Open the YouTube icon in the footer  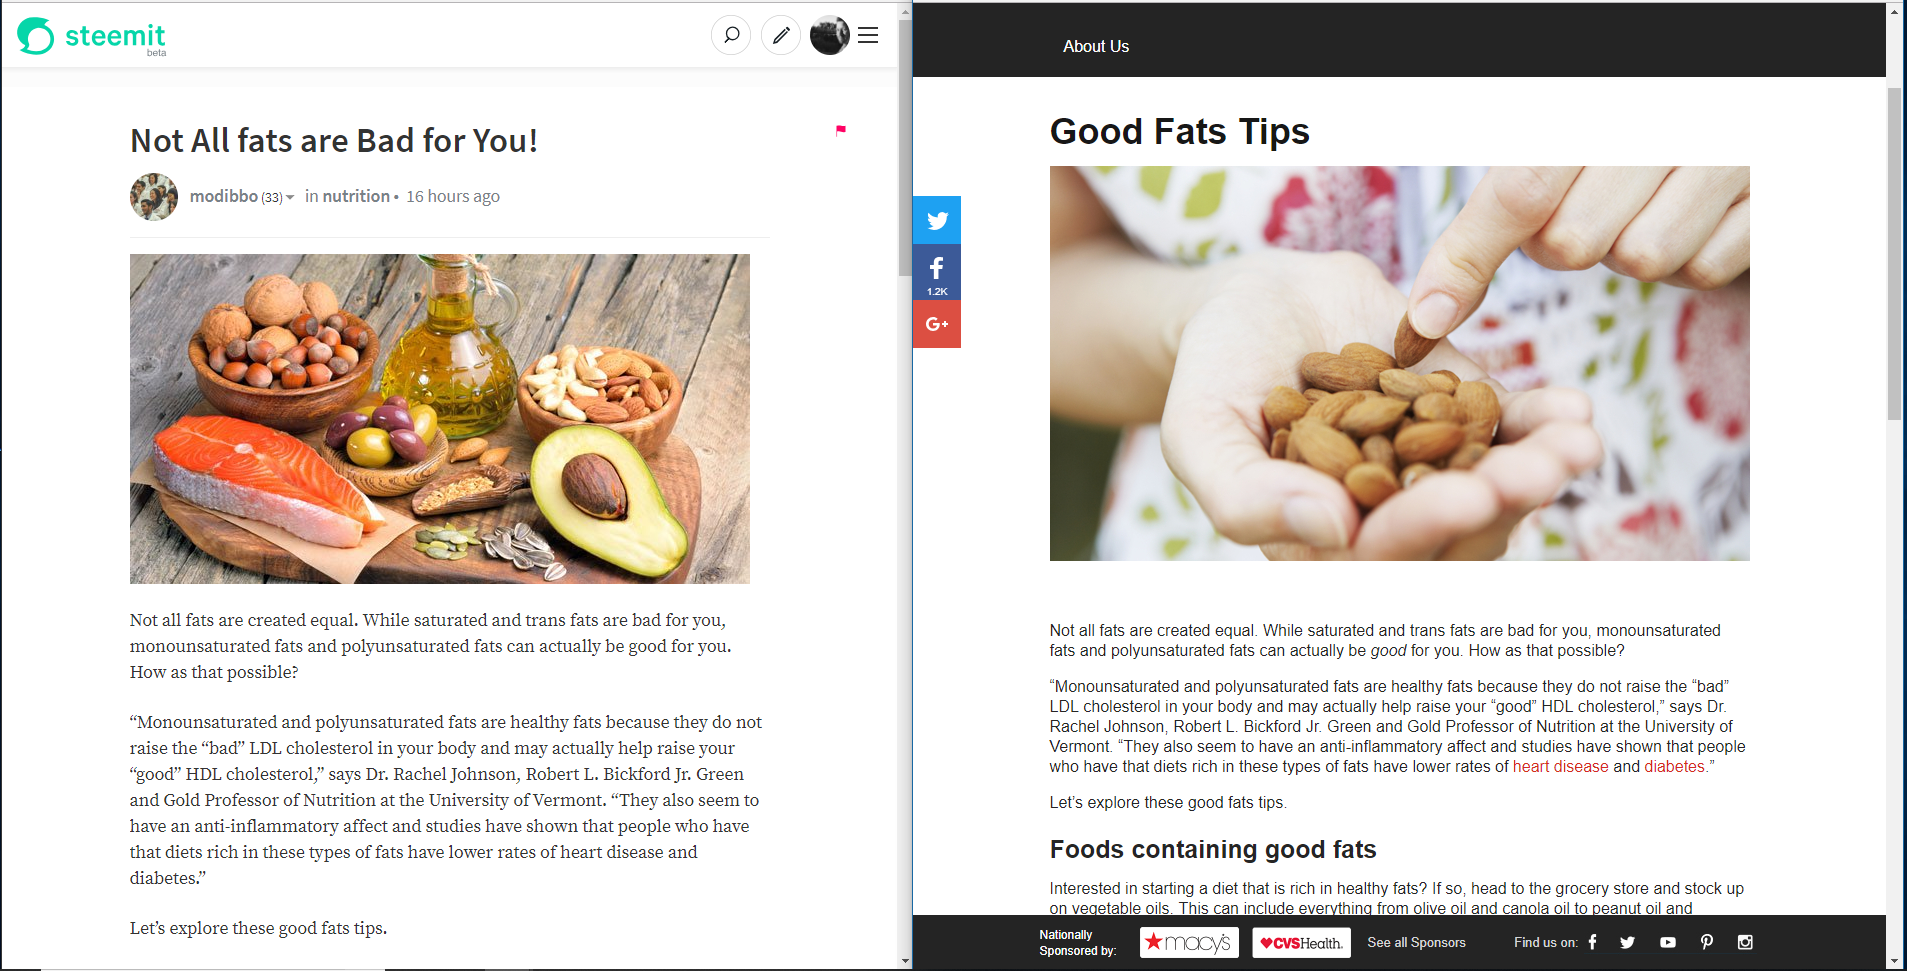(x=1668, y=942)
